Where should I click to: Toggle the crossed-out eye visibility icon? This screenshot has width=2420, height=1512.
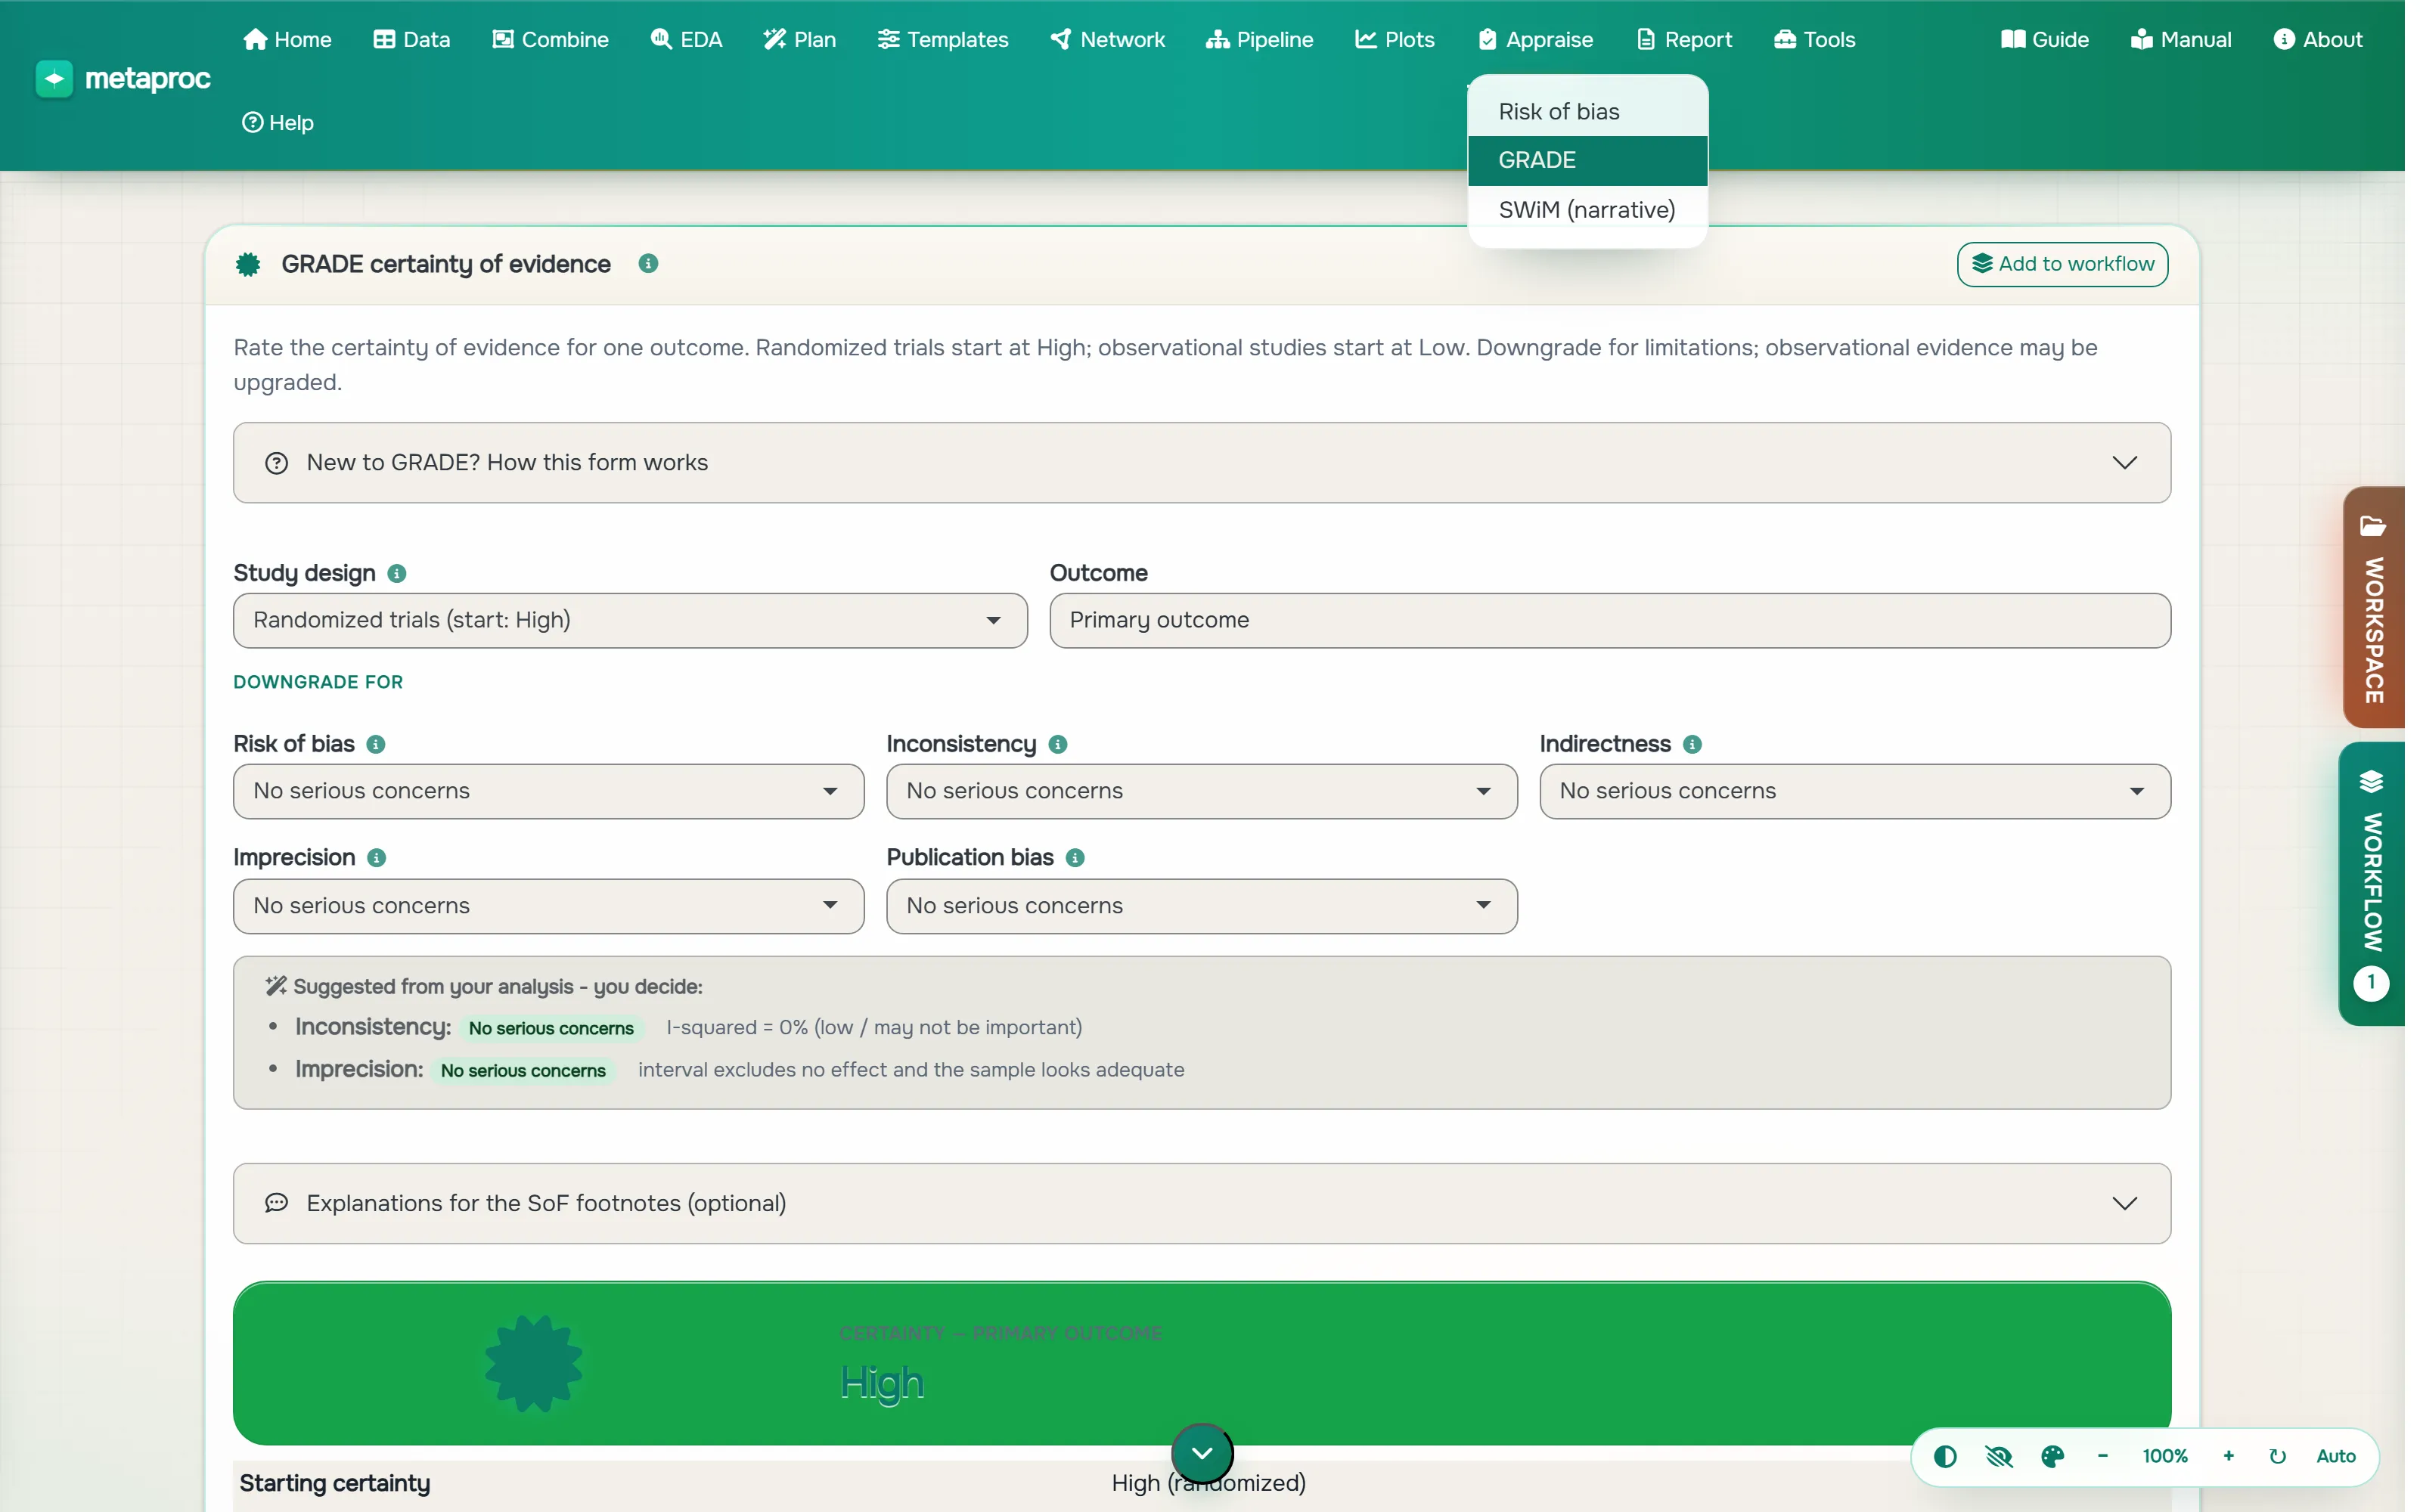point(1999,1457)
